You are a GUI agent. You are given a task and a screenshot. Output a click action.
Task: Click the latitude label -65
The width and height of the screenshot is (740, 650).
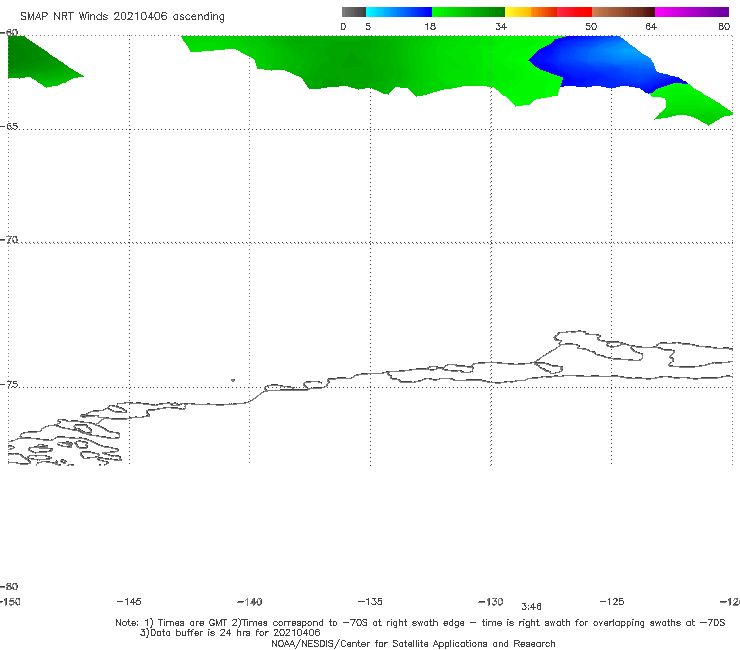(9, 126)
